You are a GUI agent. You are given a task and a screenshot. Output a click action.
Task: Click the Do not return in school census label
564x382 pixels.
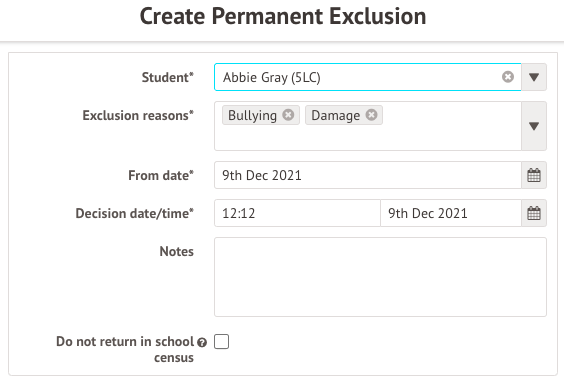point(125,349)
